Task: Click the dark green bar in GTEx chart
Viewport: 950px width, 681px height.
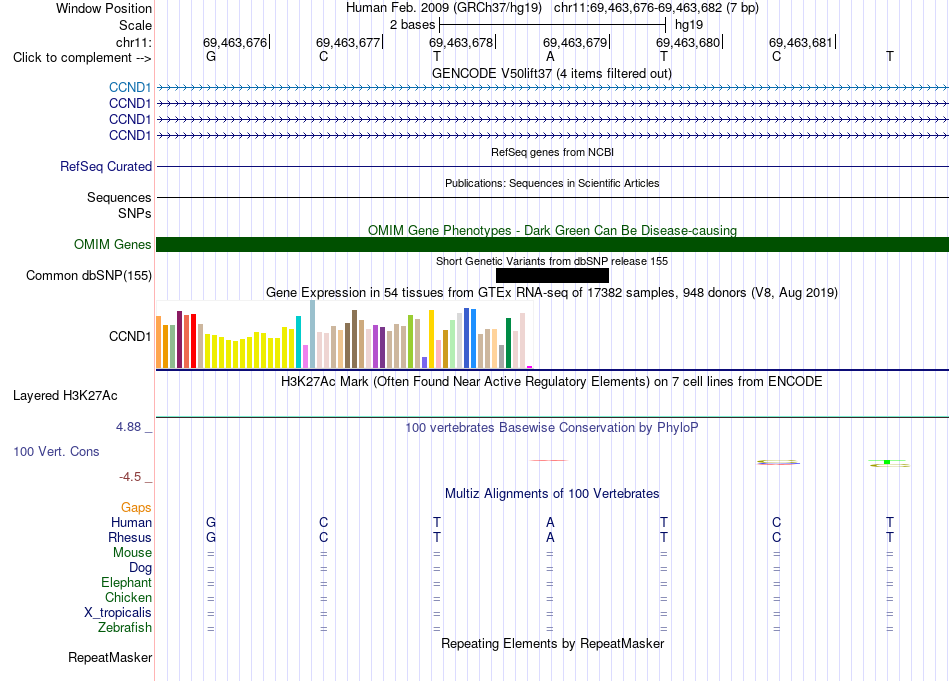Action: tap(508, 343)
